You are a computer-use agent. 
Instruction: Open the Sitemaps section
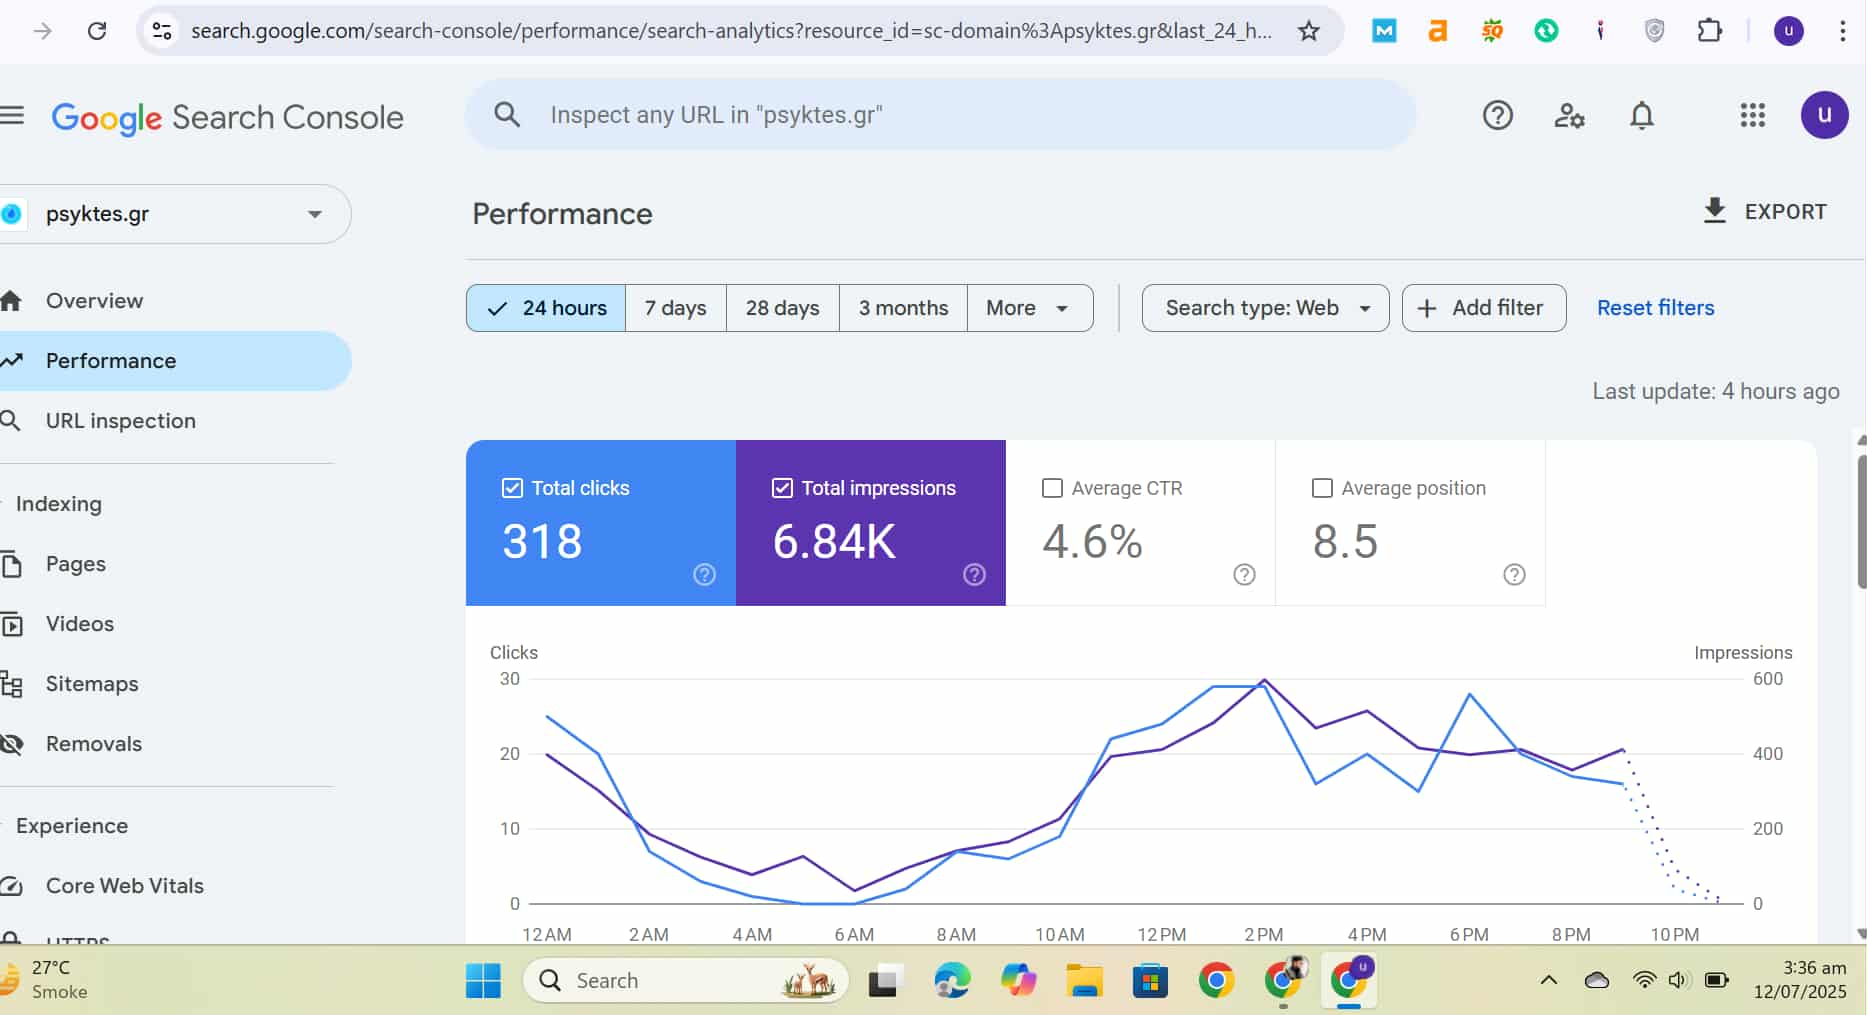click(92, 684)
